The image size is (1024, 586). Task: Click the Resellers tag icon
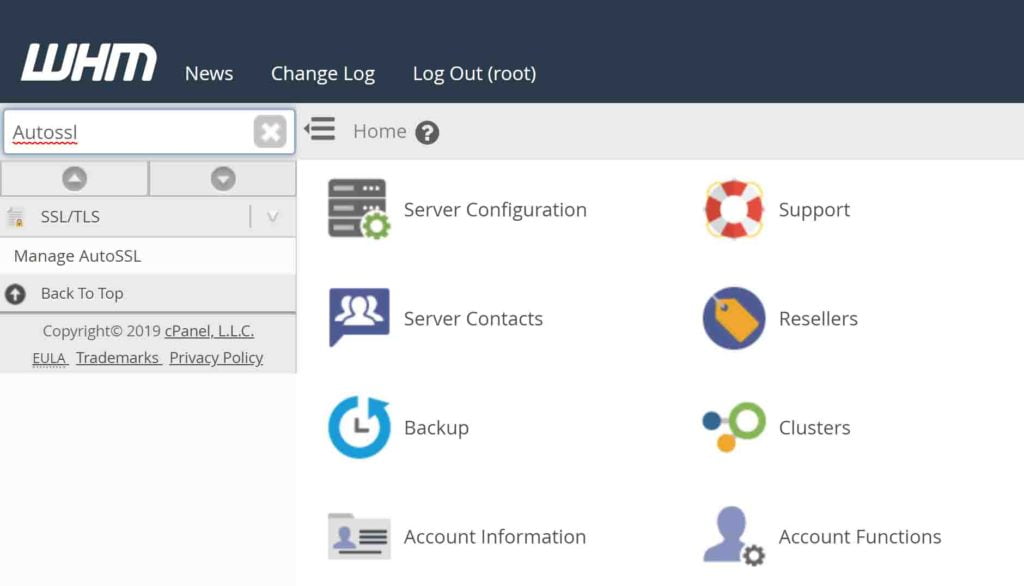click(733, 318)
